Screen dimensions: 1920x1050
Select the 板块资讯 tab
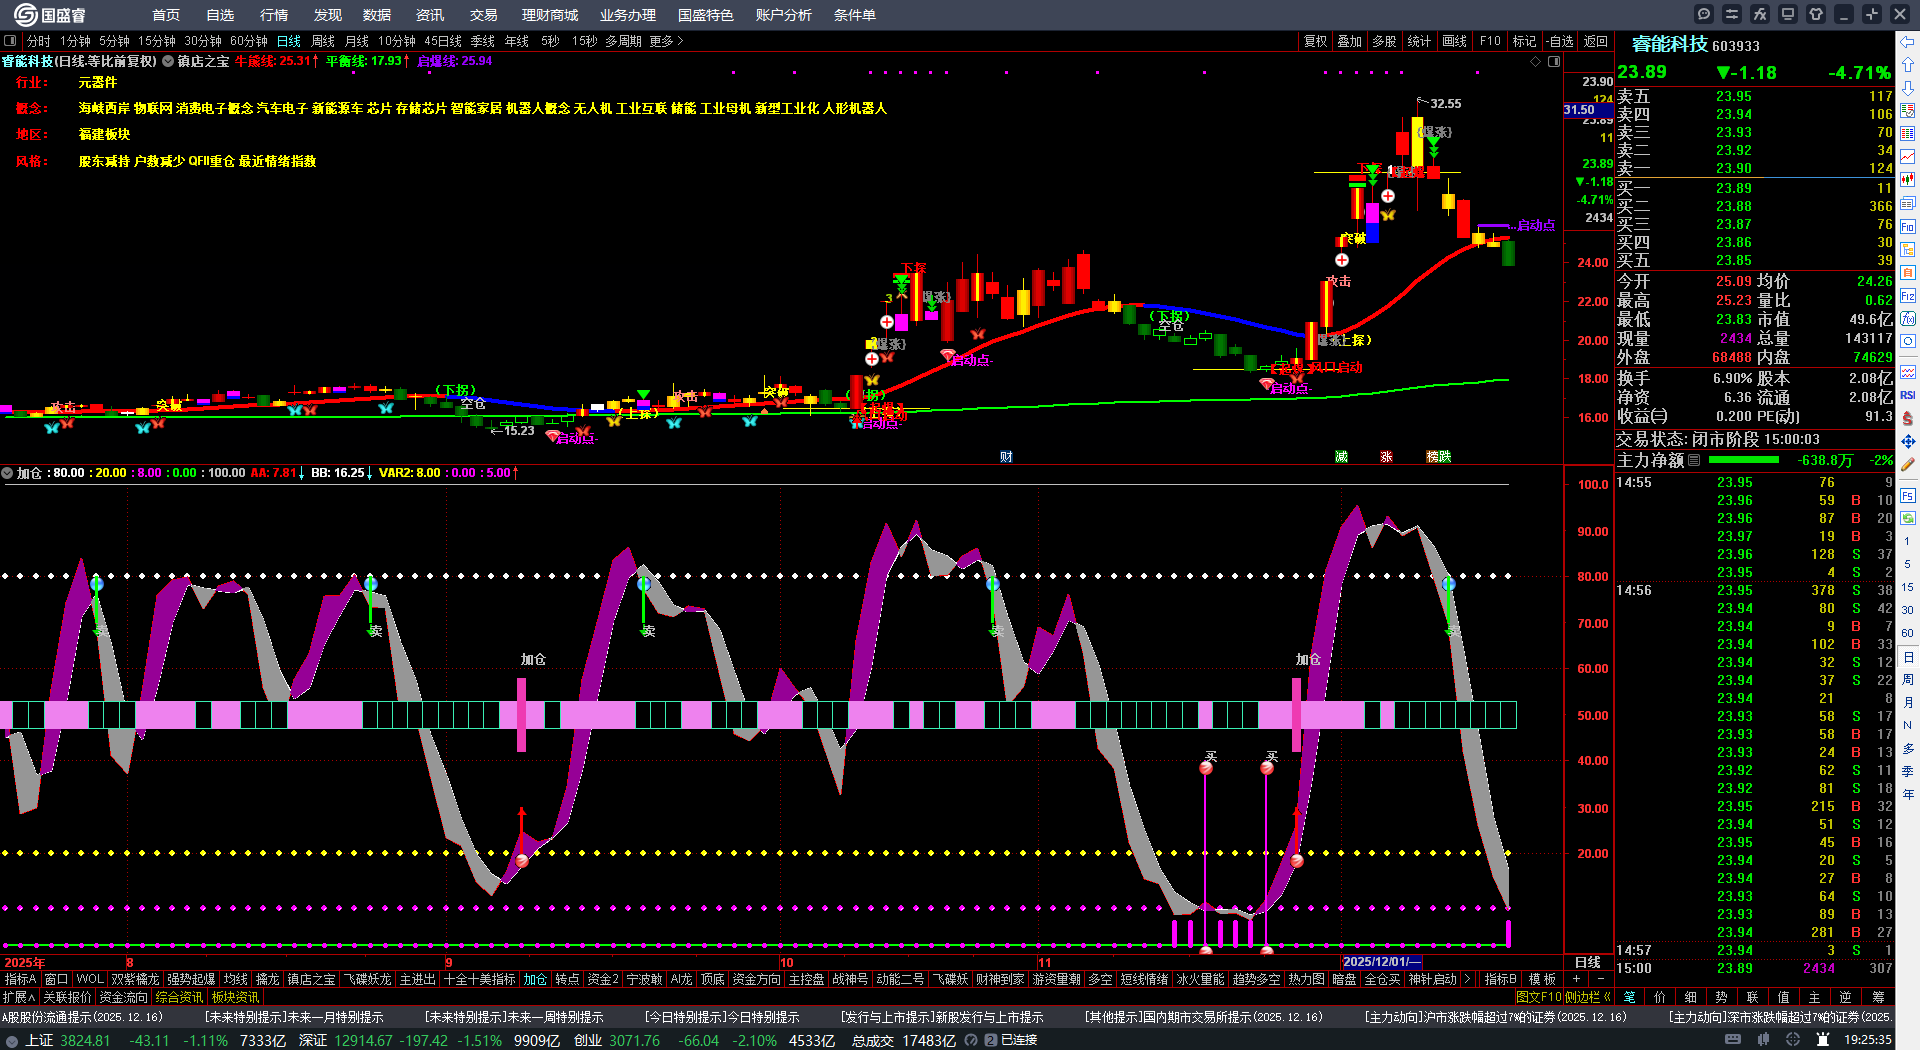[235, 997]
